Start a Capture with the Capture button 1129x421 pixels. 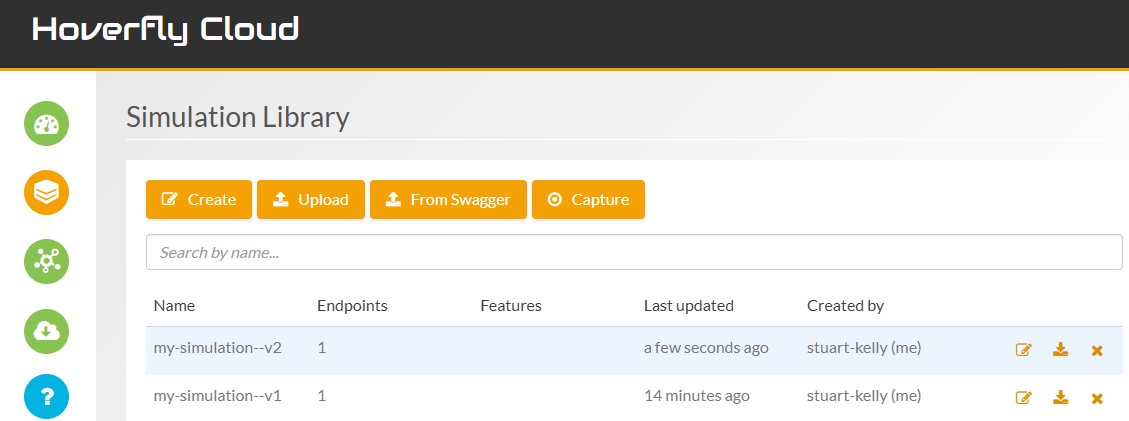click(588, 199)
